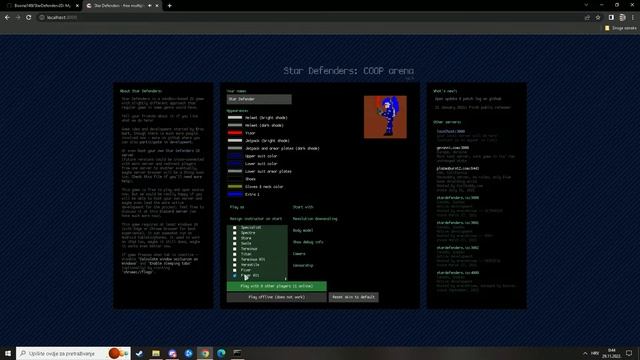Check the Versatile checkbox
The width and height of the screenshot is (640, 360).
235,264
